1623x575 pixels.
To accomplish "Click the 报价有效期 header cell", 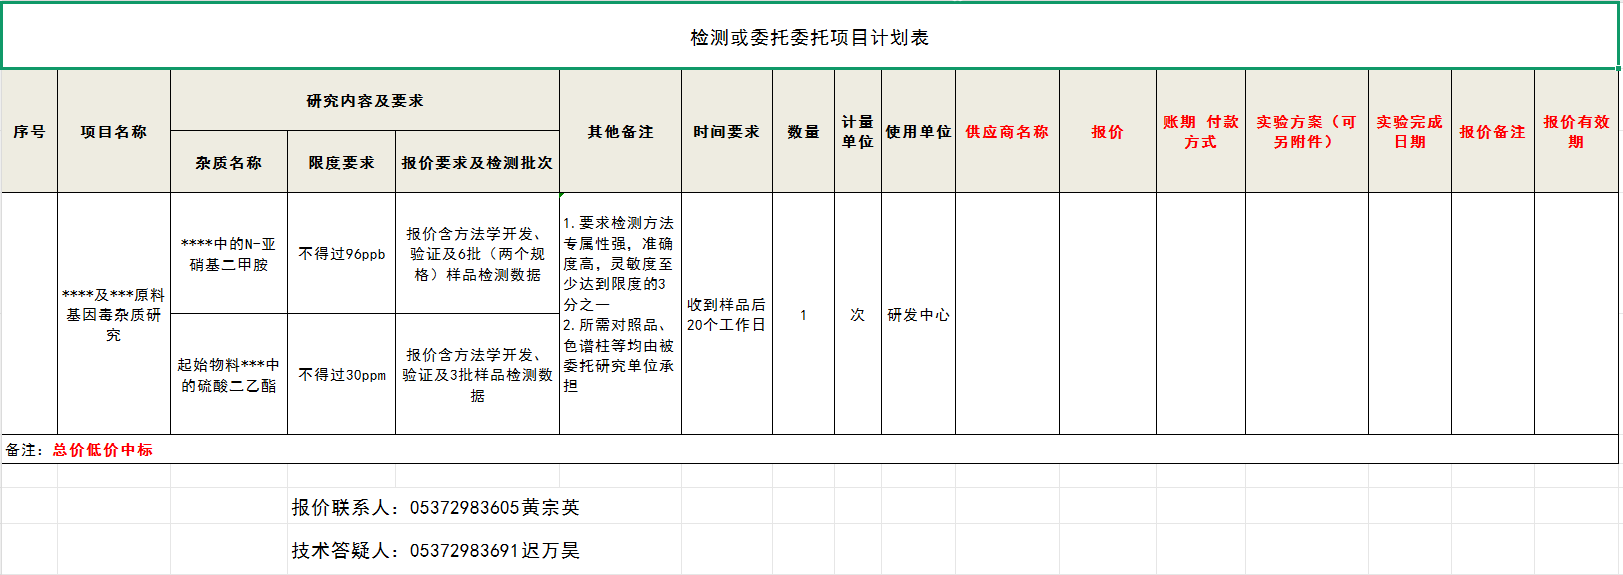I will 1576,132.
